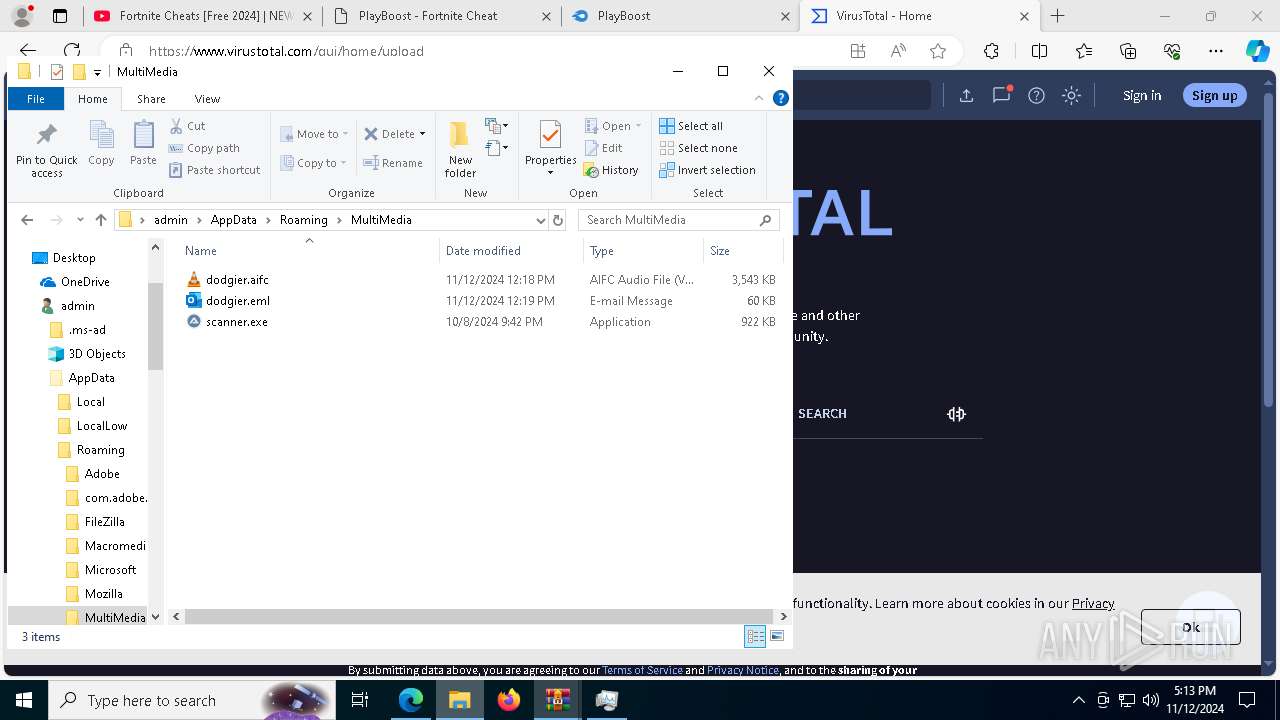Switch to Details view layout icon
The image size is (1280, 720).
[x=755, y=636]
